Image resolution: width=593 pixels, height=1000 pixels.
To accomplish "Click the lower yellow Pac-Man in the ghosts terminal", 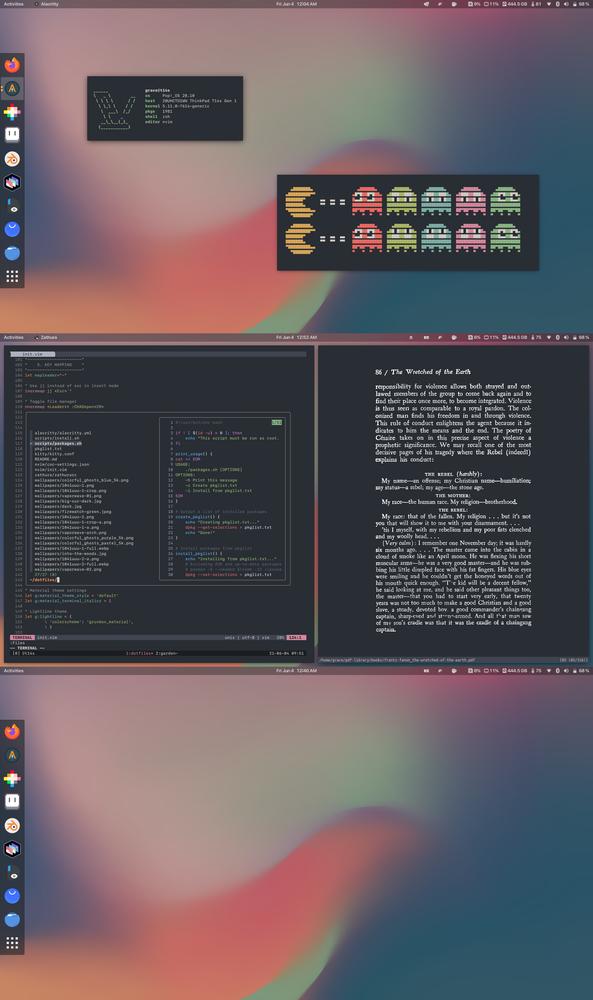I will tap(300, 239).
